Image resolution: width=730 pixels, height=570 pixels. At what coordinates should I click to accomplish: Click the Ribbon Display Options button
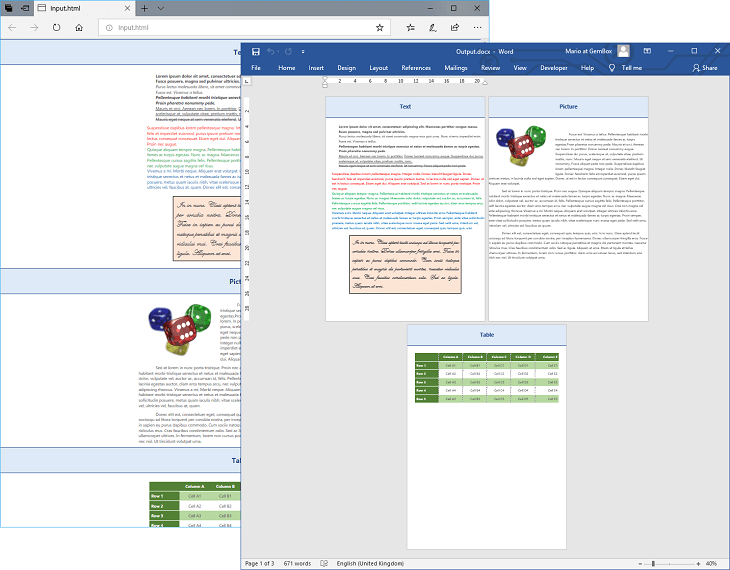(647, 51)
